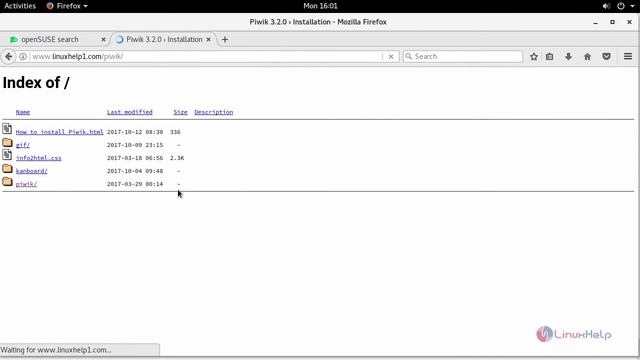Open the Activities overview
The image size is (640, 360).
20,6
